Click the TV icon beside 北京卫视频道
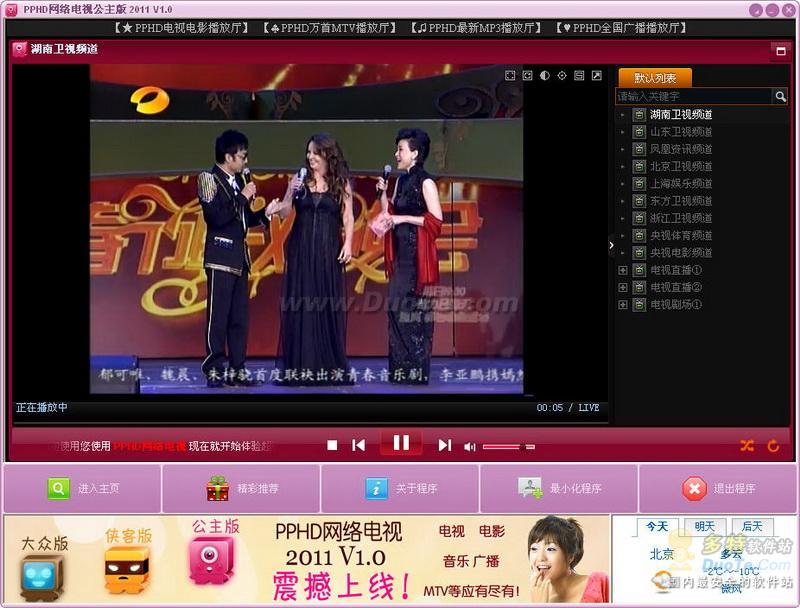The image size is (800, 608). pos(639,166)
